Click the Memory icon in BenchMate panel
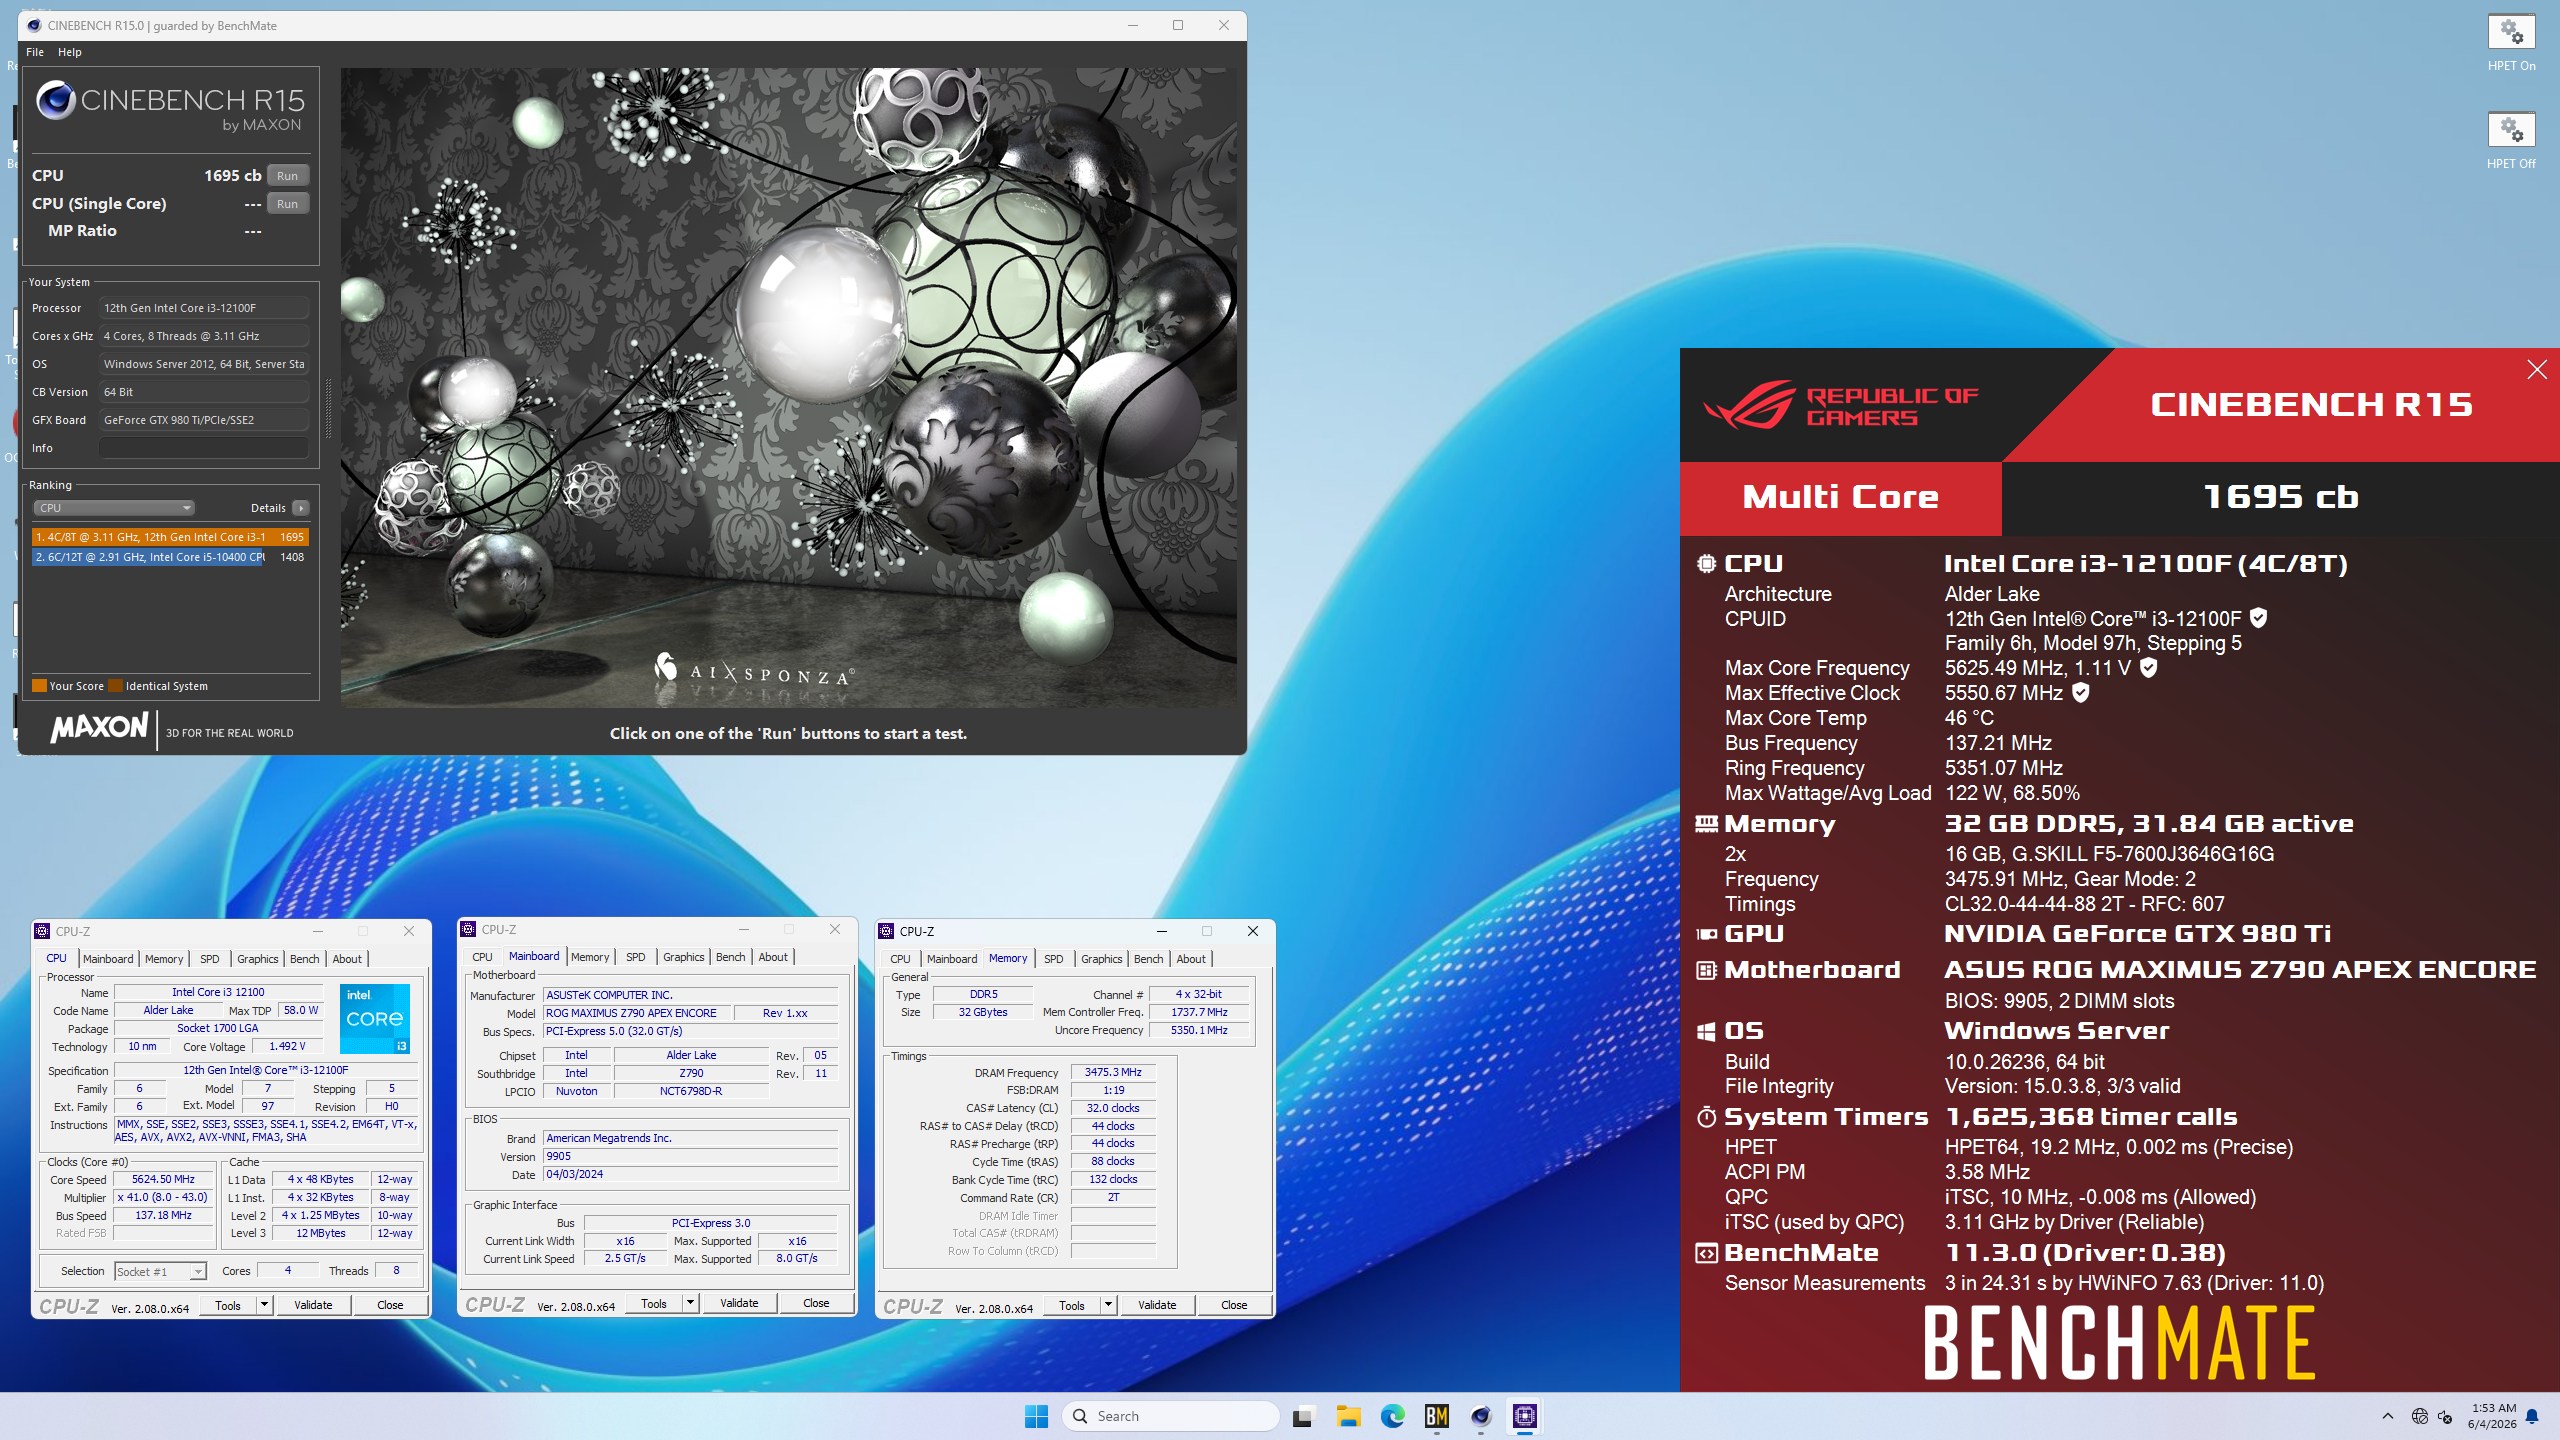Viewport: 2560px width, 1440px height. point(1706,824)
